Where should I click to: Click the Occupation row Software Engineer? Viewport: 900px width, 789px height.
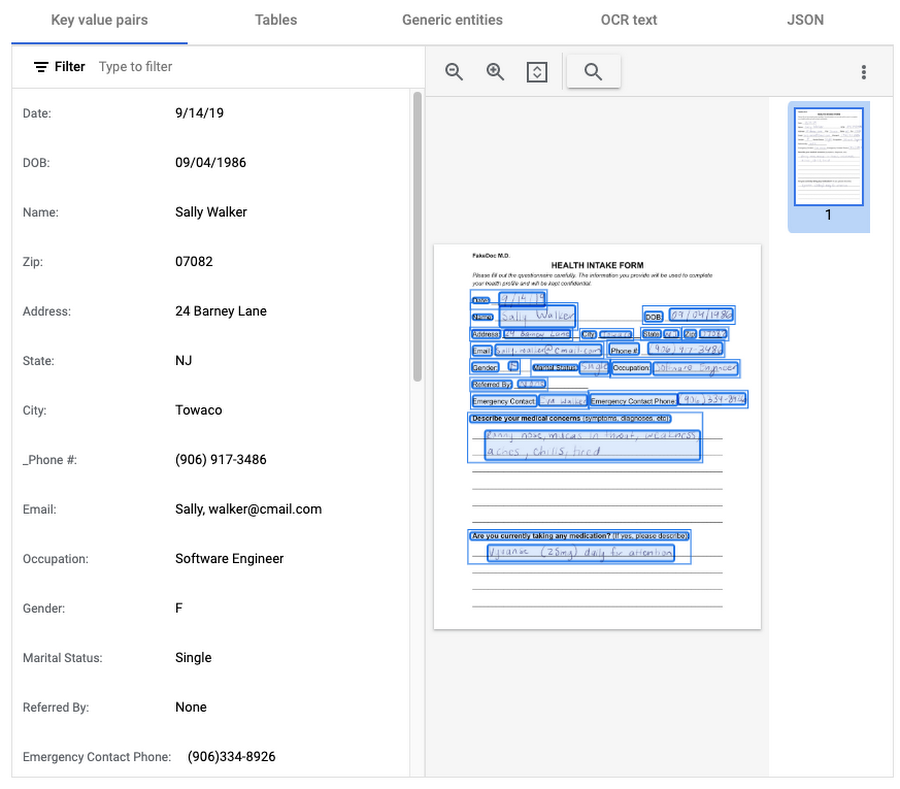click(x=210, y=559)
